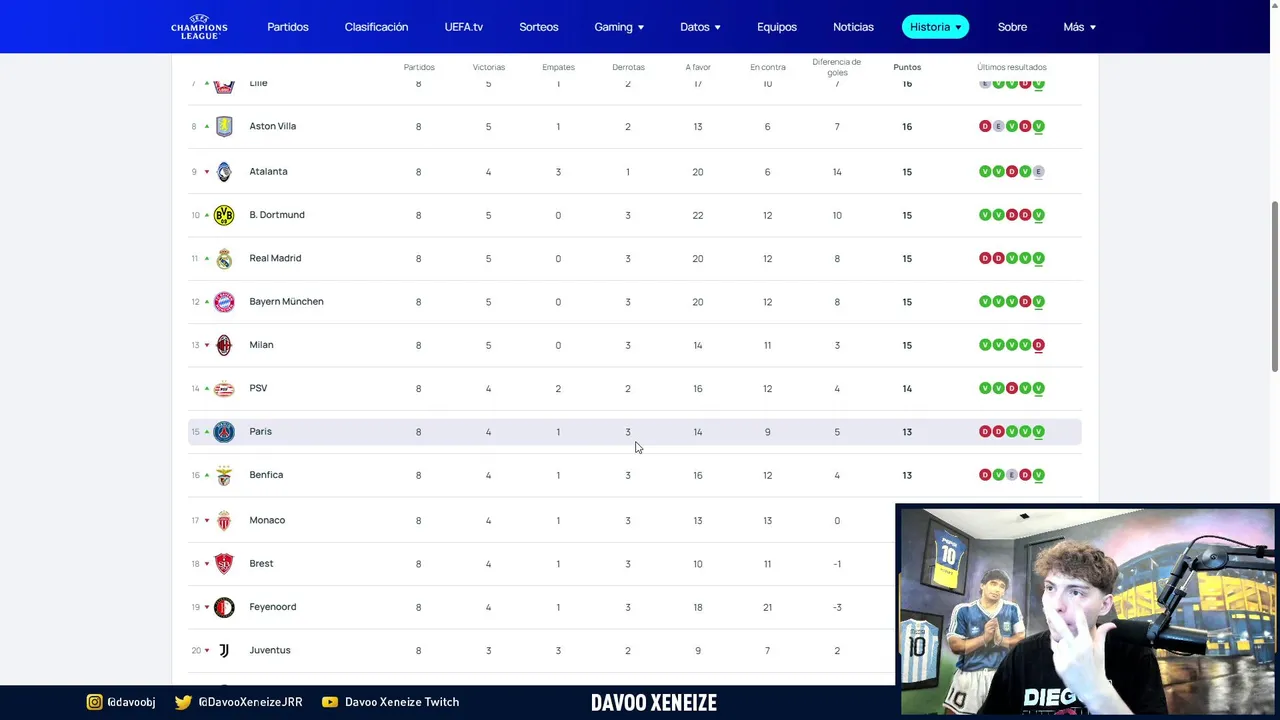Click the Atalanta club crest

coord(224,172)
